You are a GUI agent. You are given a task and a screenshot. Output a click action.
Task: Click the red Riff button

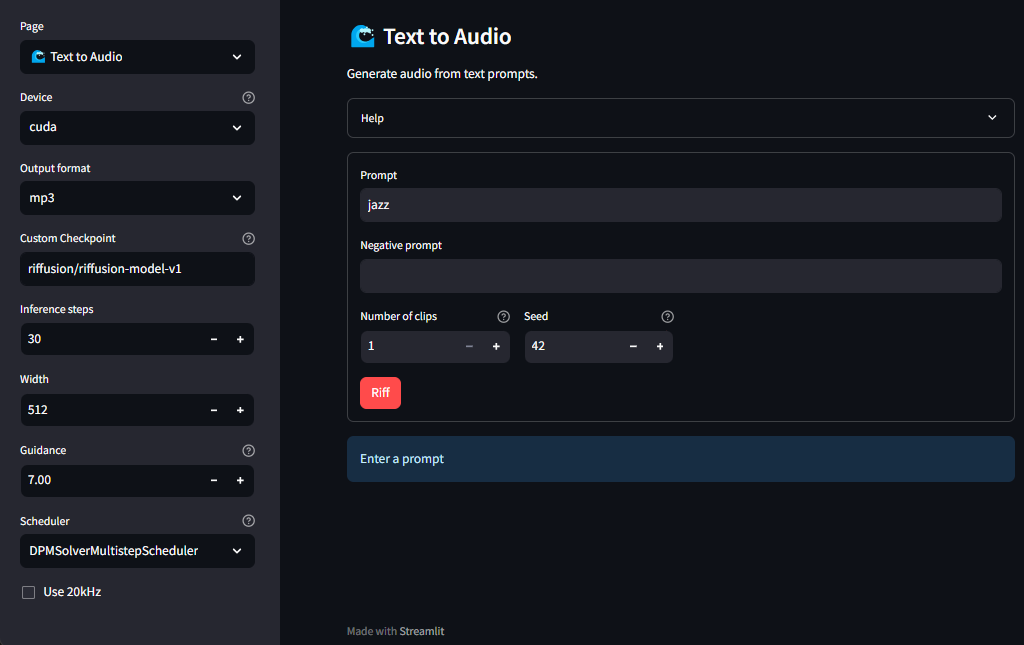click(380, 393)
